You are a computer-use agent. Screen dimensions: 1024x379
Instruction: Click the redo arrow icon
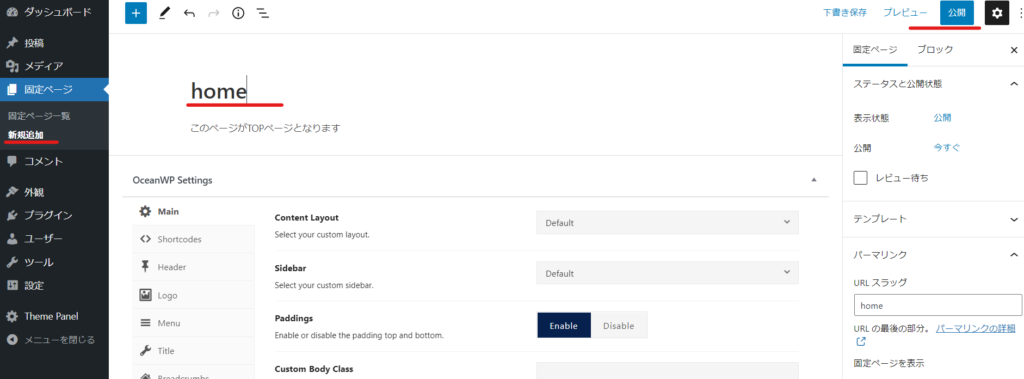coord(214,13)
